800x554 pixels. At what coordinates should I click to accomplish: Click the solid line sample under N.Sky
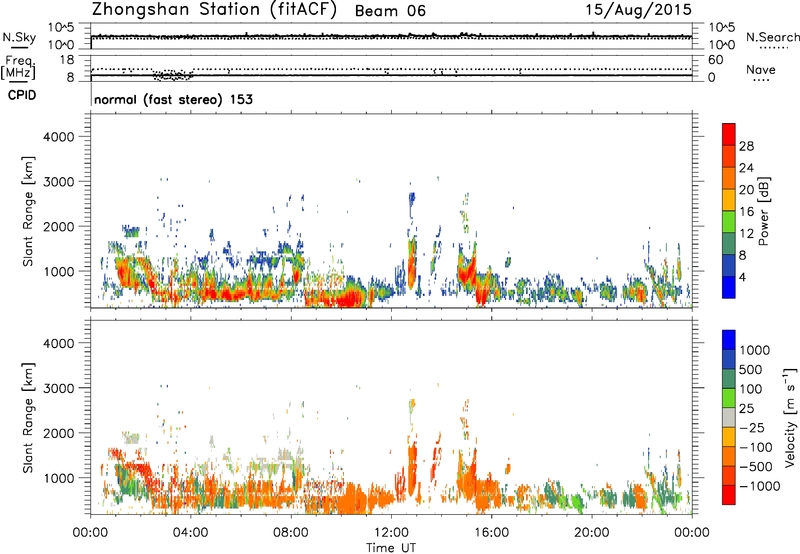coord(18,47)
